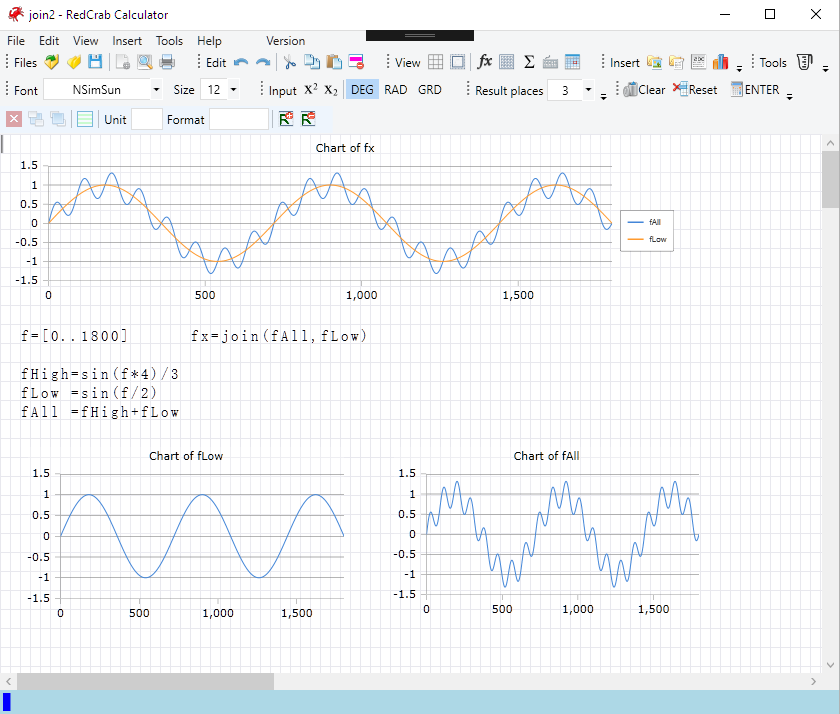
Task: Click the red X delete icon in the box toolbar
Action: (x=14, y=119)
